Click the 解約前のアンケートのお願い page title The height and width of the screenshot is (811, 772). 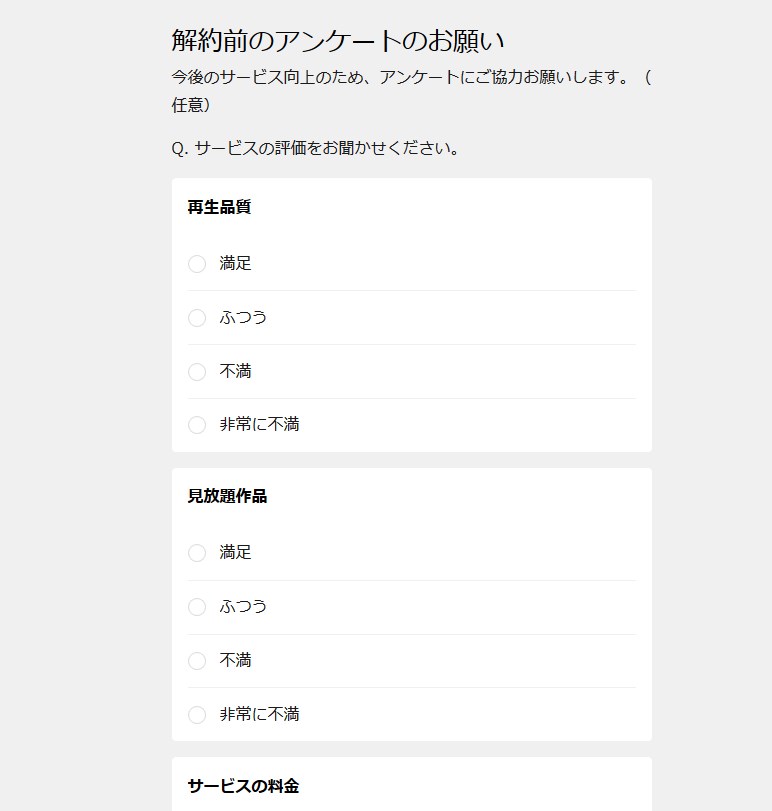(x=338, y=40)
